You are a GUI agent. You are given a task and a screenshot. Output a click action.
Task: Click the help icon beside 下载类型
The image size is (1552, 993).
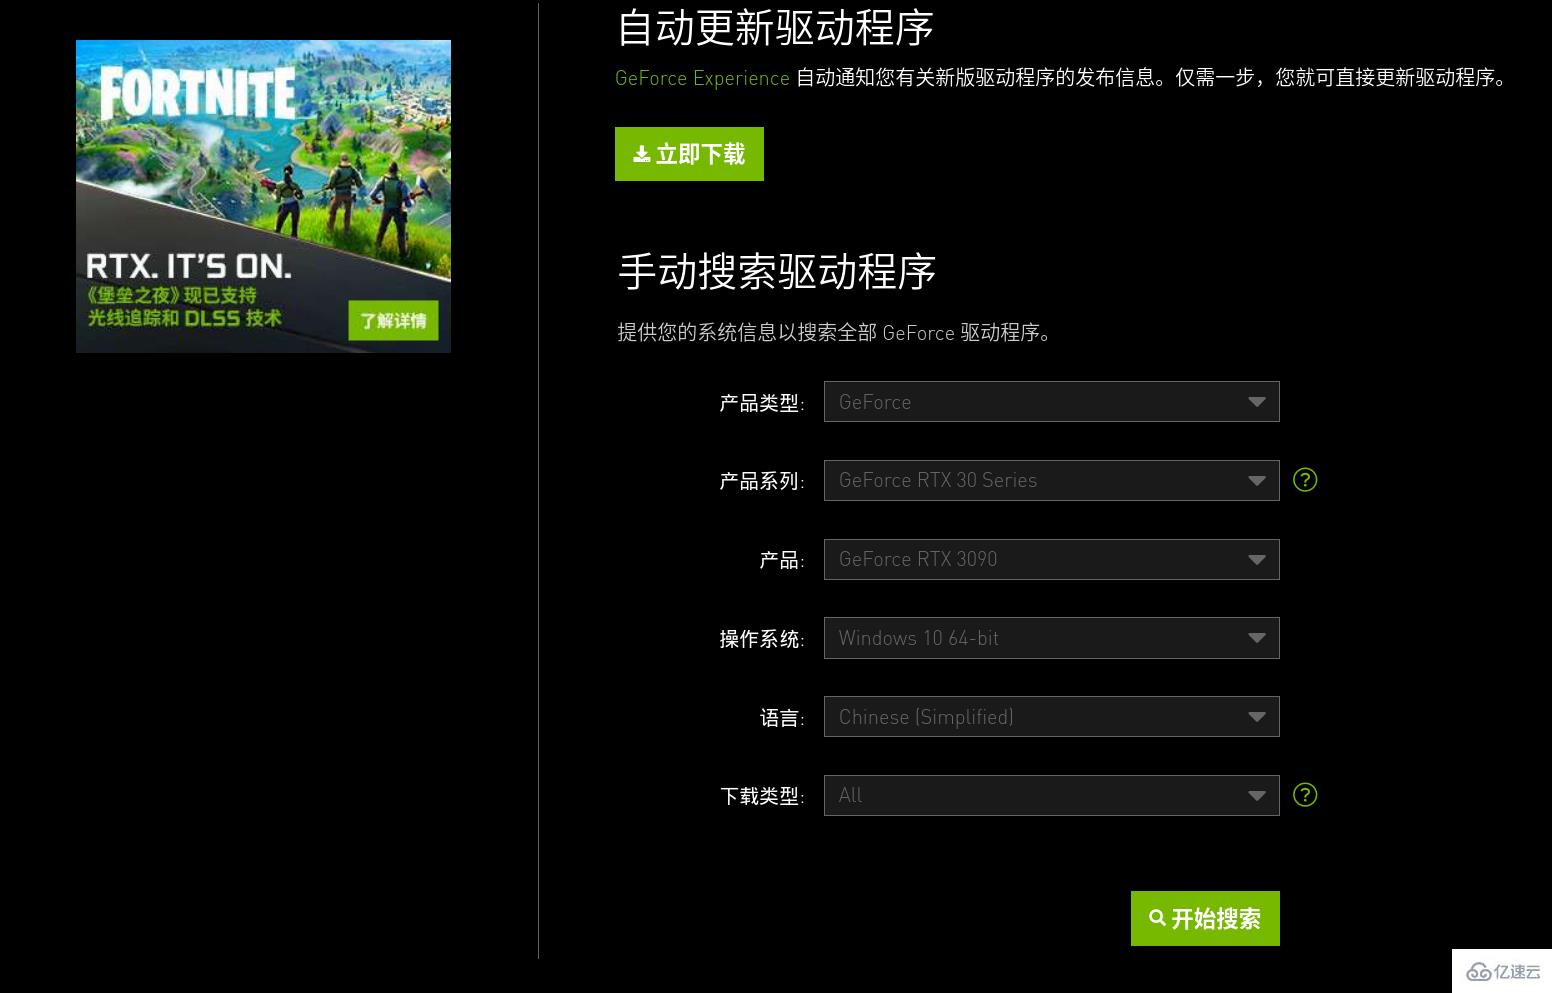(1305, 795)
